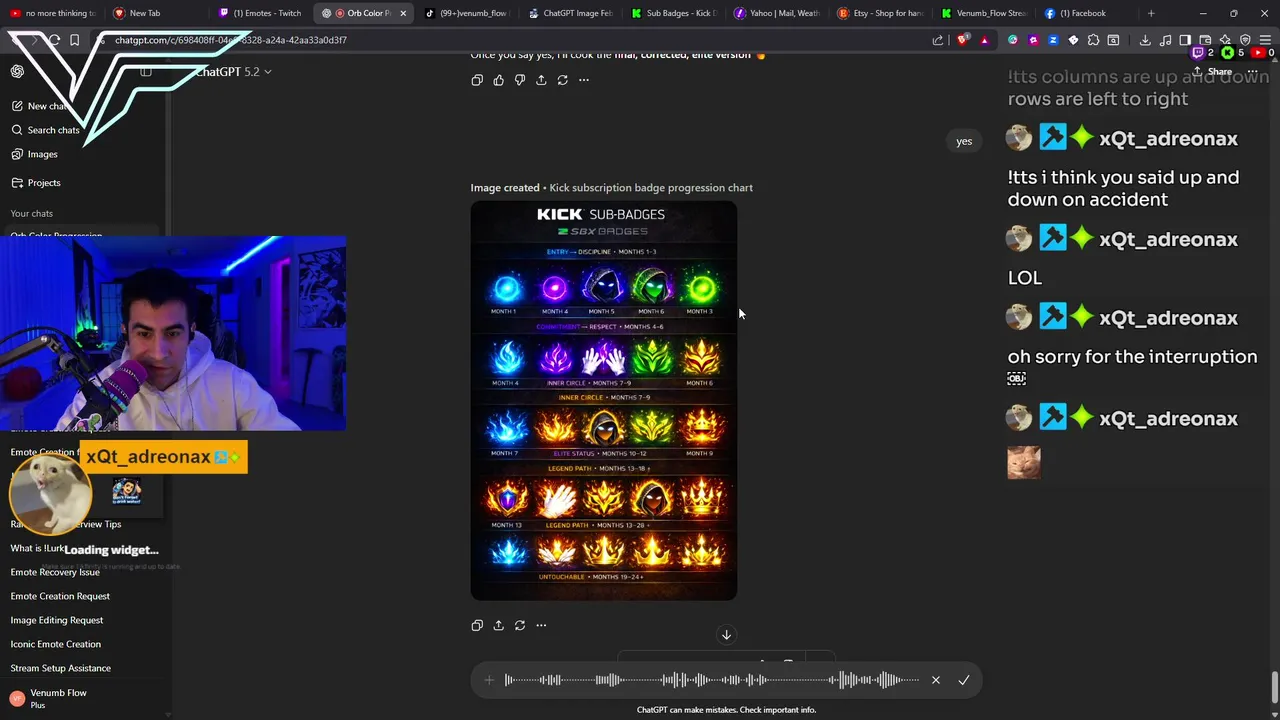The width and height of the screenshot is (1280, 720).
Task: Open the extensions puzzle-piece menu
Action: point(1093,40)
